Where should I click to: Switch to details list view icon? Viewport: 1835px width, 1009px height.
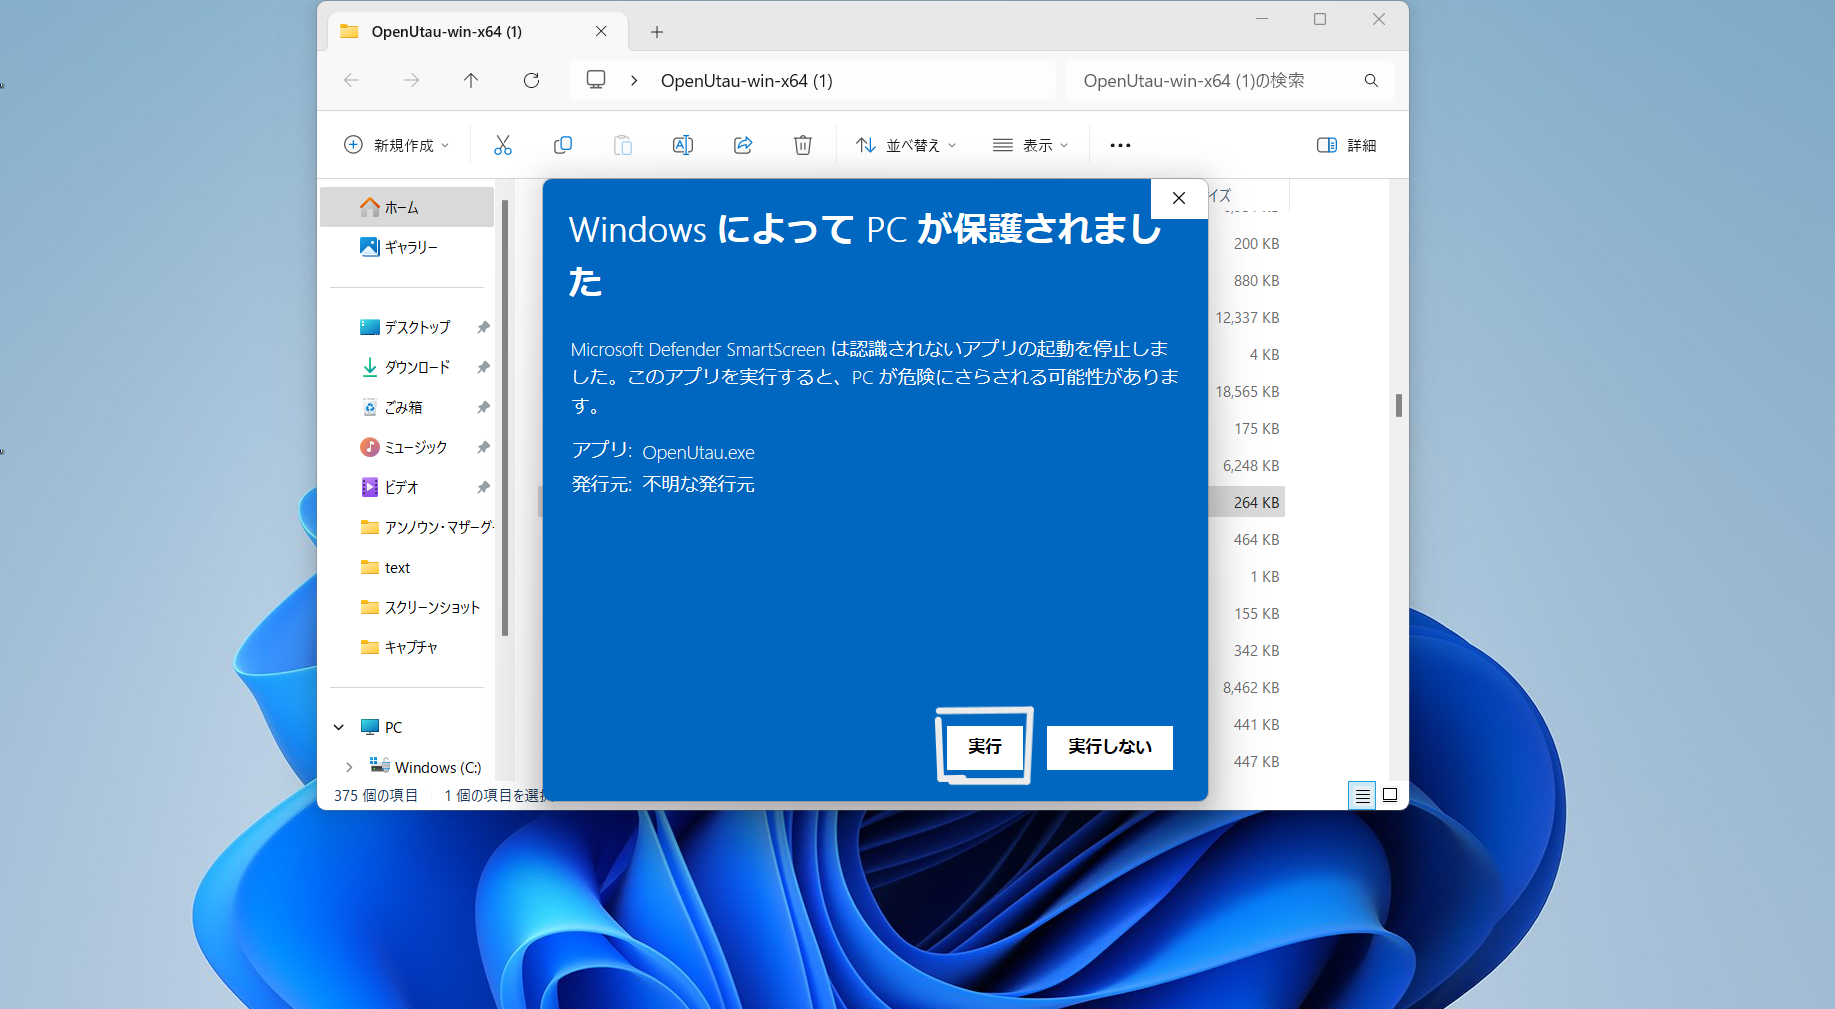tap(1362, 796)
